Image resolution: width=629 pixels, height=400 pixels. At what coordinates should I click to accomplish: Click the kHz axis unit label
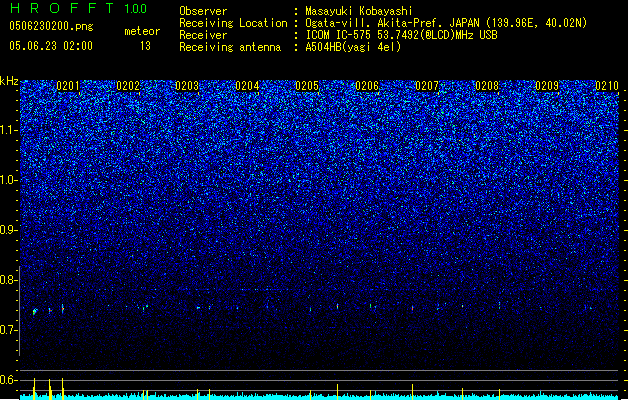point(9,81)
